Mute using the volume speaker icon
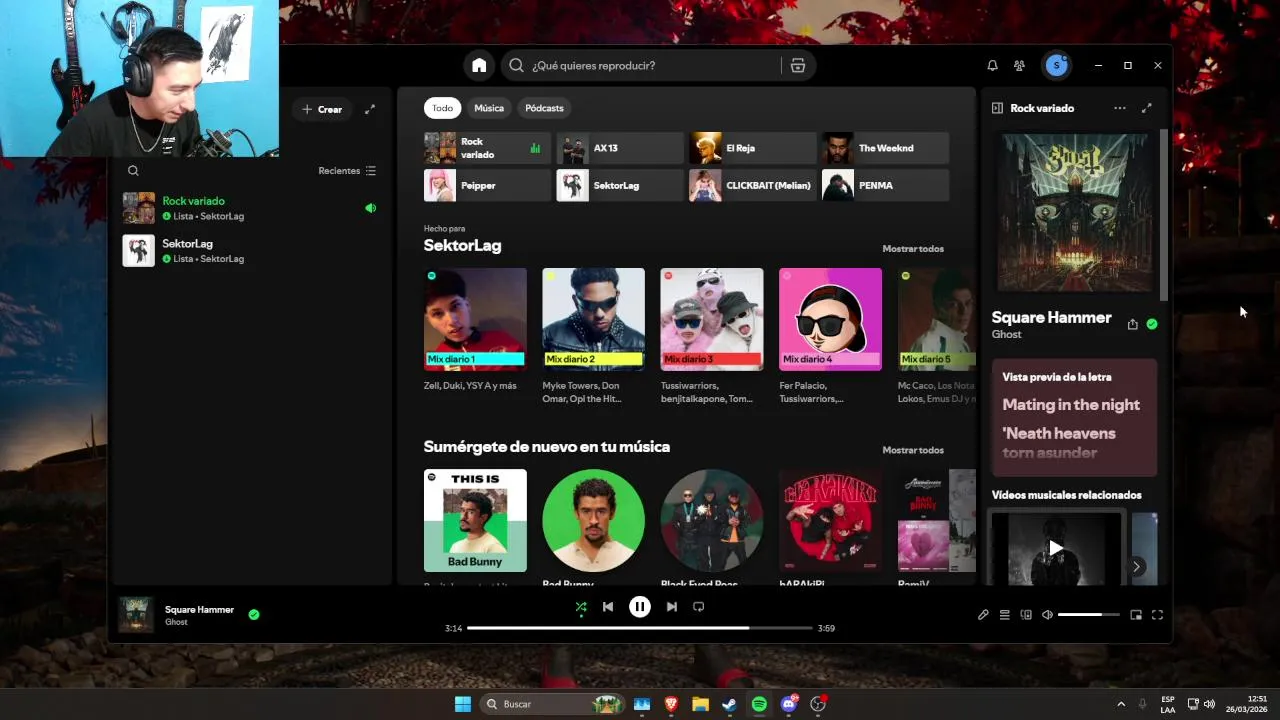 tap(1047, 615)
